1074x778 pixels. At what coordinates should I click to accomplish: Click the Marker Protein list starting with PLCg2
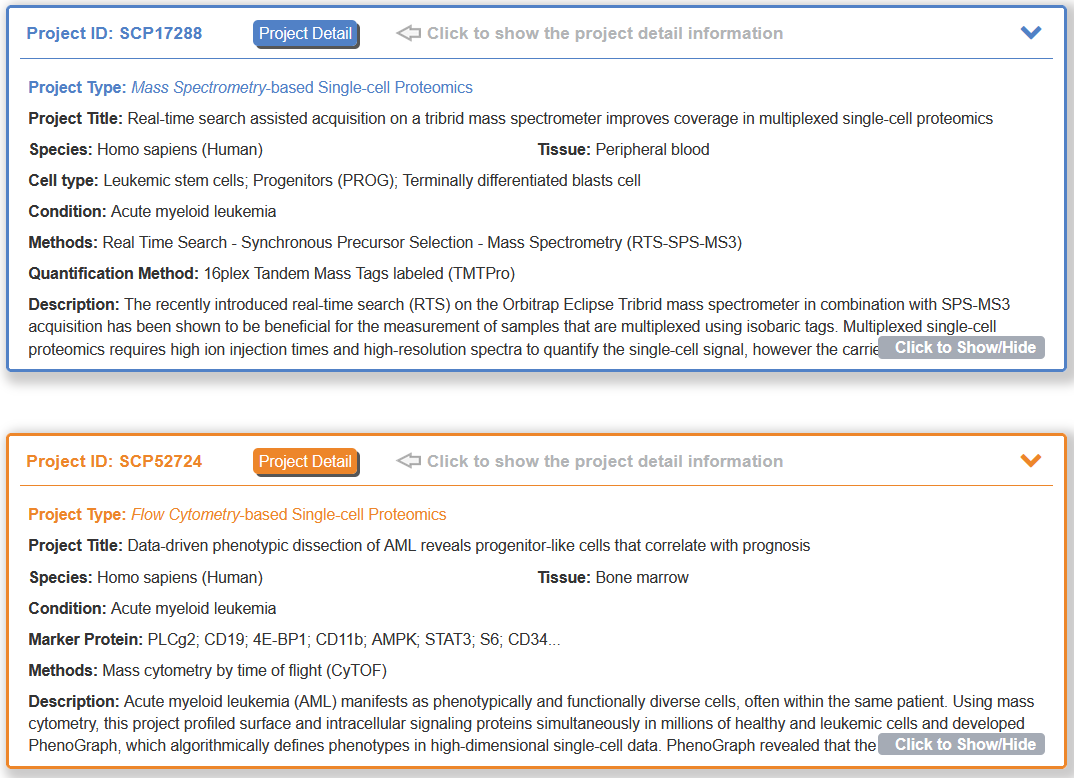[353, 640]
